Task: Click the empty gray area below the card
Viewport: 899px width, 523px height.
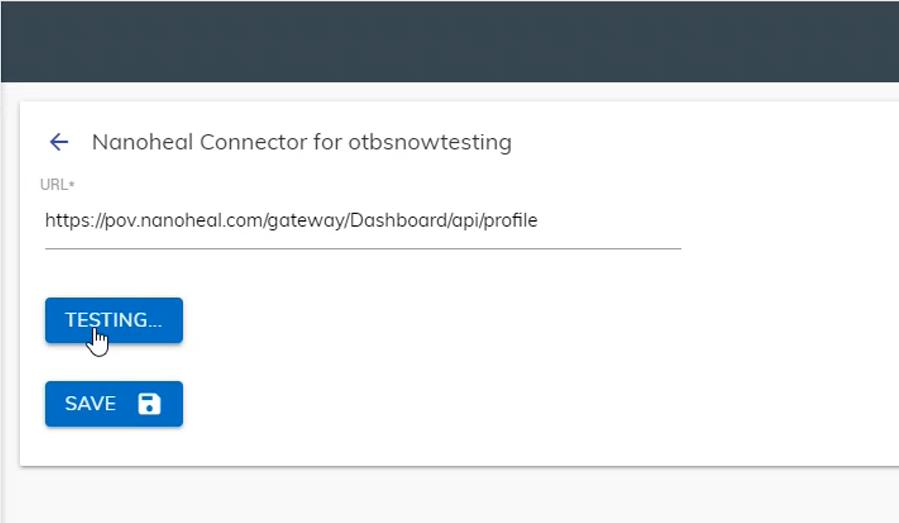Action: [450, 495]
